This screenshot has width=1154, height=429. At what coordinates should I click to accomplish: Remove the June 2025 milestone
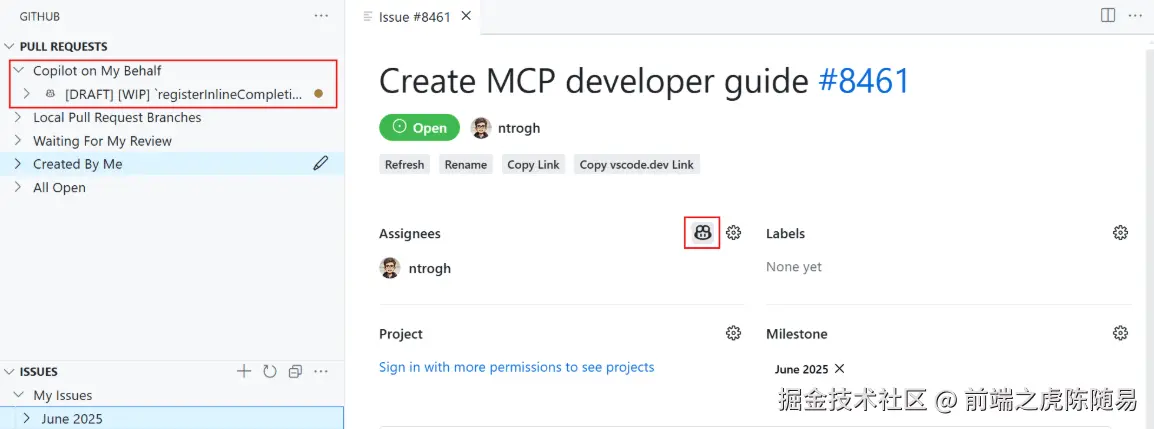pyautogui.click(x=840, y=369)
